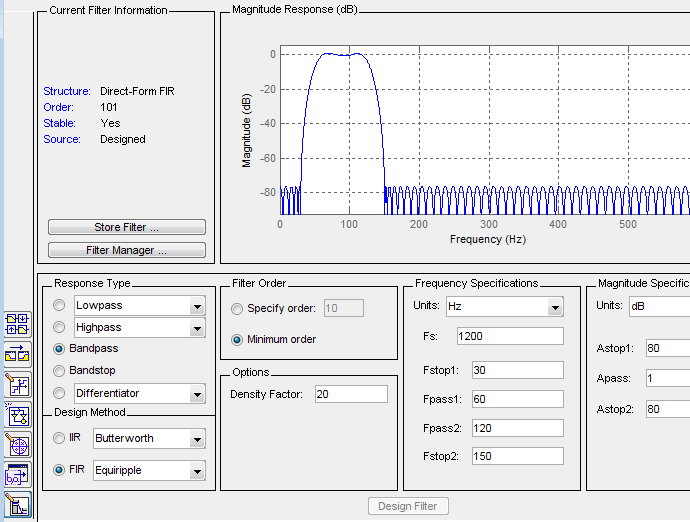The image size is (690, 522).
Task: Click the filter order value 101
Action: 109,107
